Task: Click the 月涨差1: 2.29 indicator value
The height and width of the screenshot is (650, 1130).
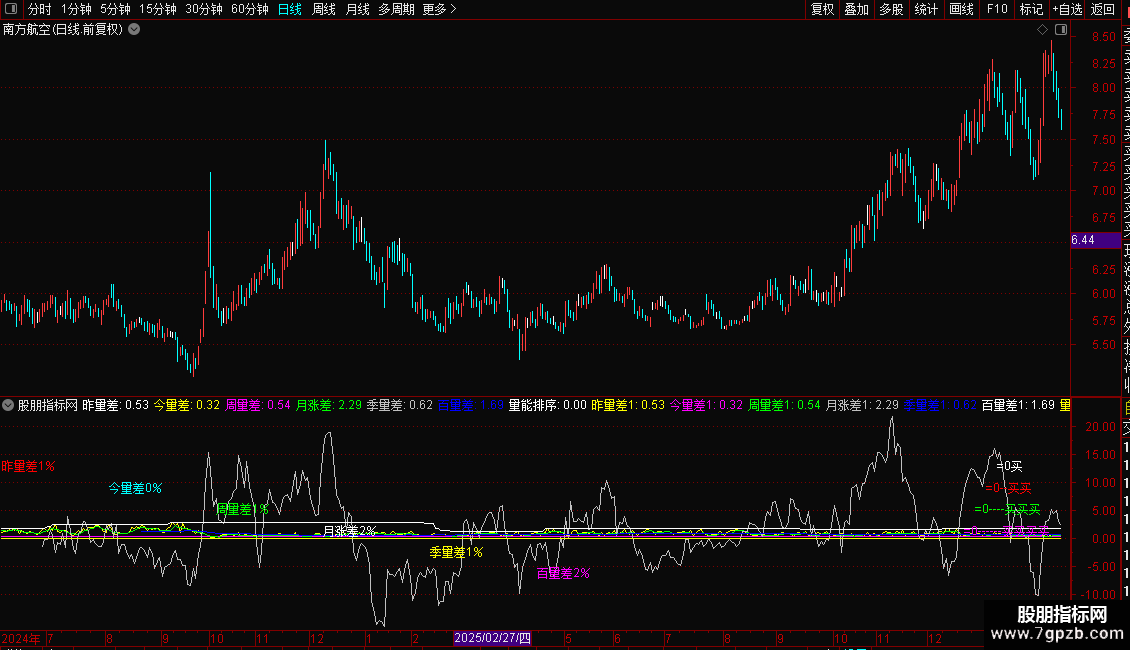Action: tap(862, 405)
